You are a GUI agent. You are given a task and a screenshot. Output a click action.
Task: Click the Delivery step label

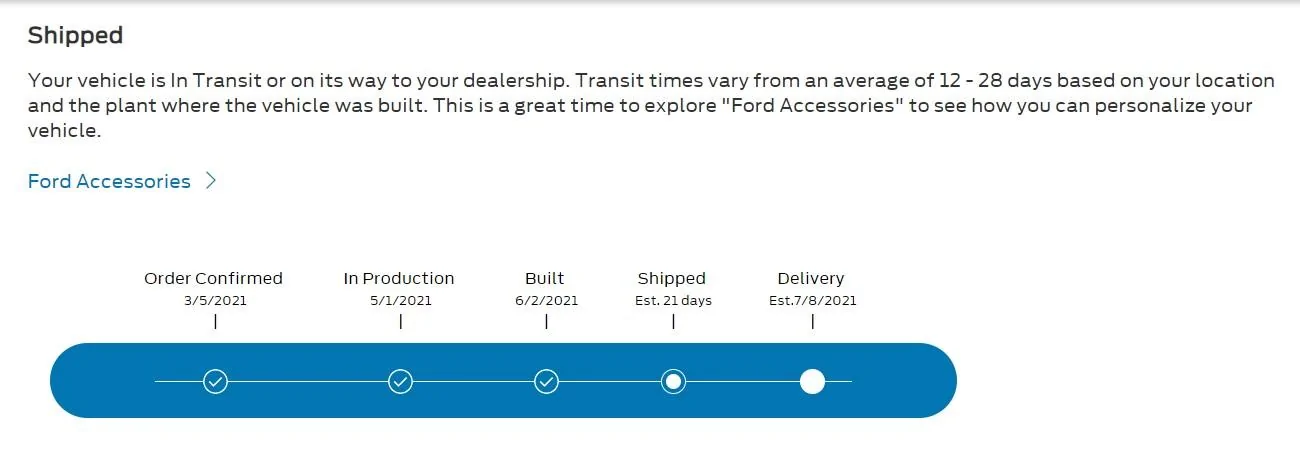[x=811, y=278]
